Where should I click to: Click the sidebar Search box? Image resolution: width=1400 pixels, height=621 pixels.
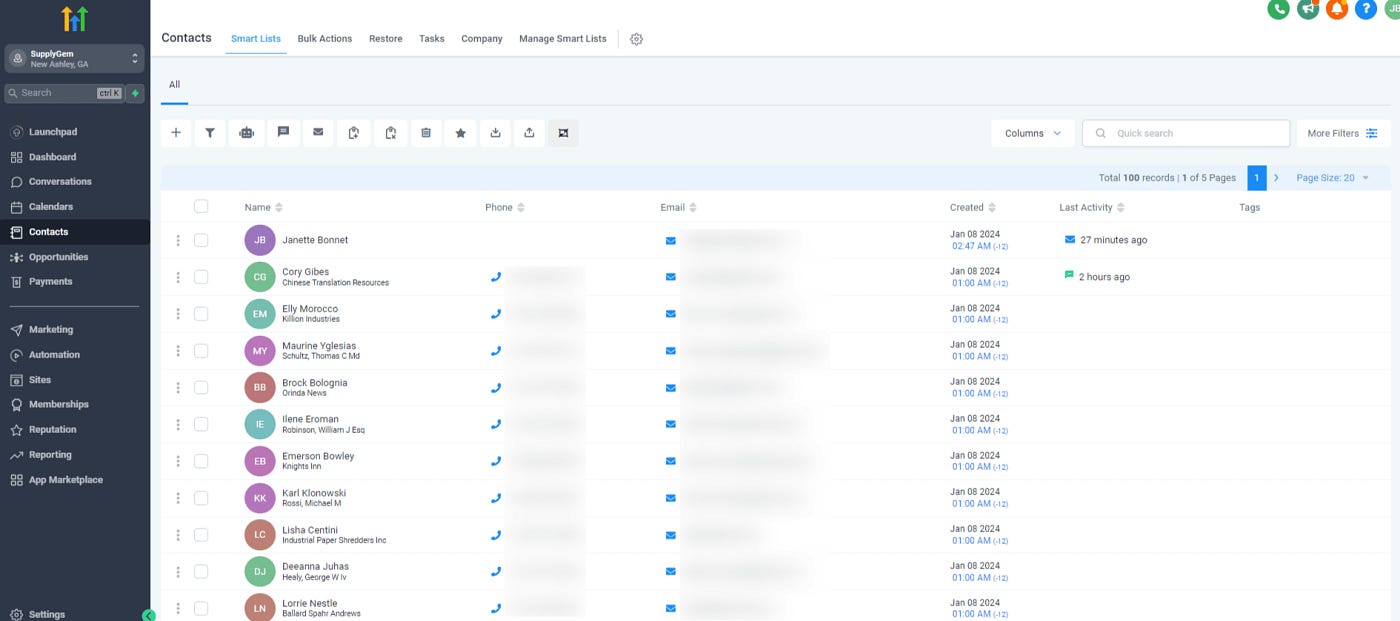(x=65, y=93)
